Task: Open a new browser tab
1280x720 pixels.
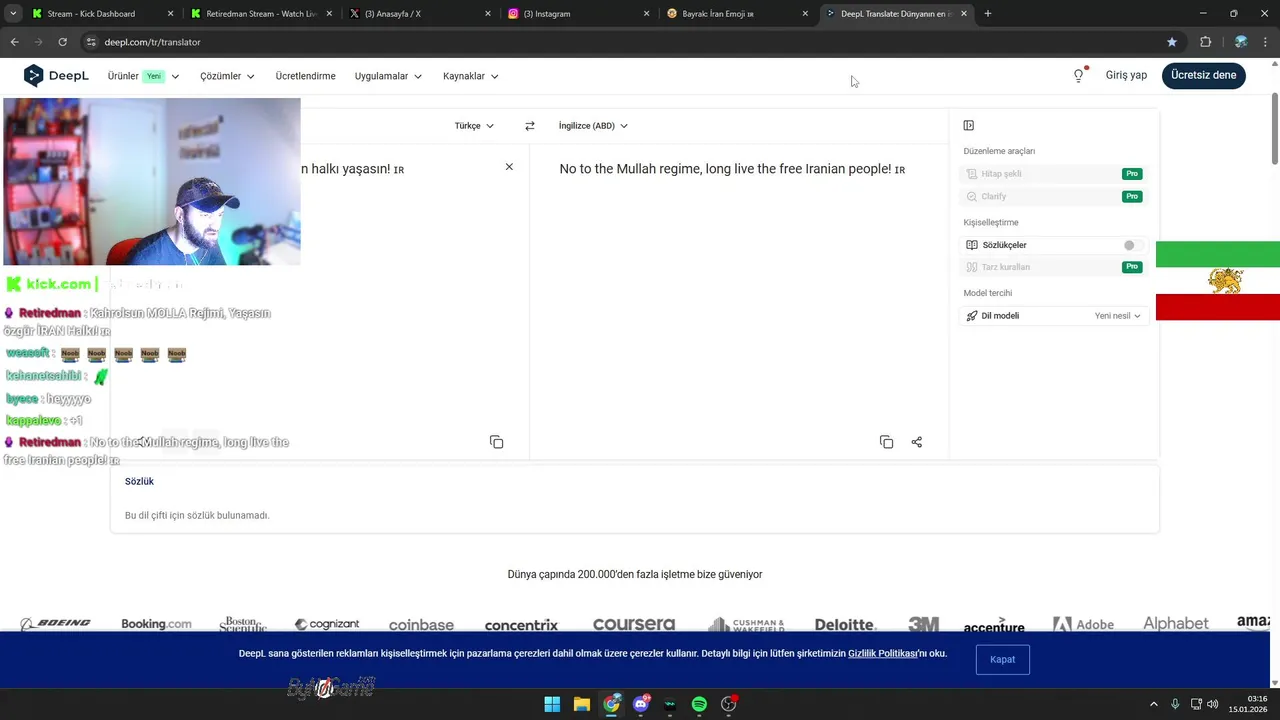Action: pos(988,14)
